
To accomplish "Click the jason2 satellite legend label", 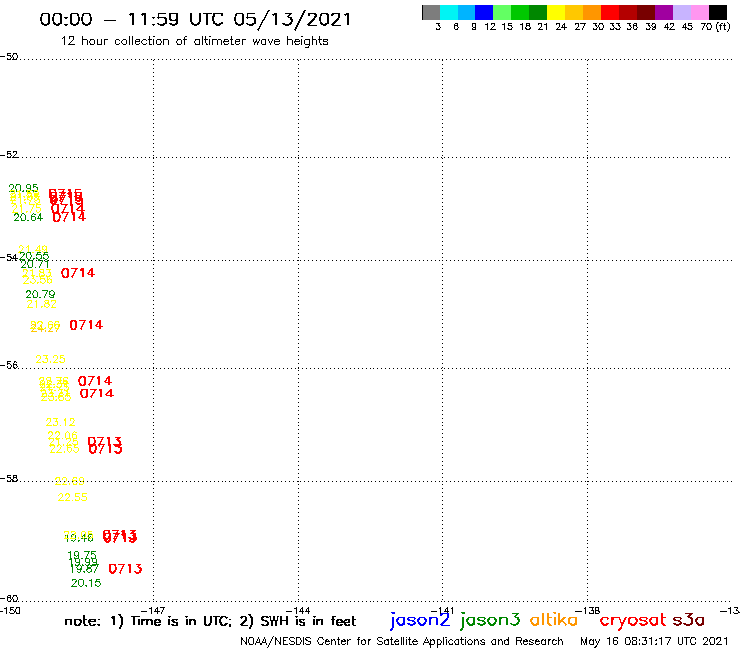I will point(420,620).
